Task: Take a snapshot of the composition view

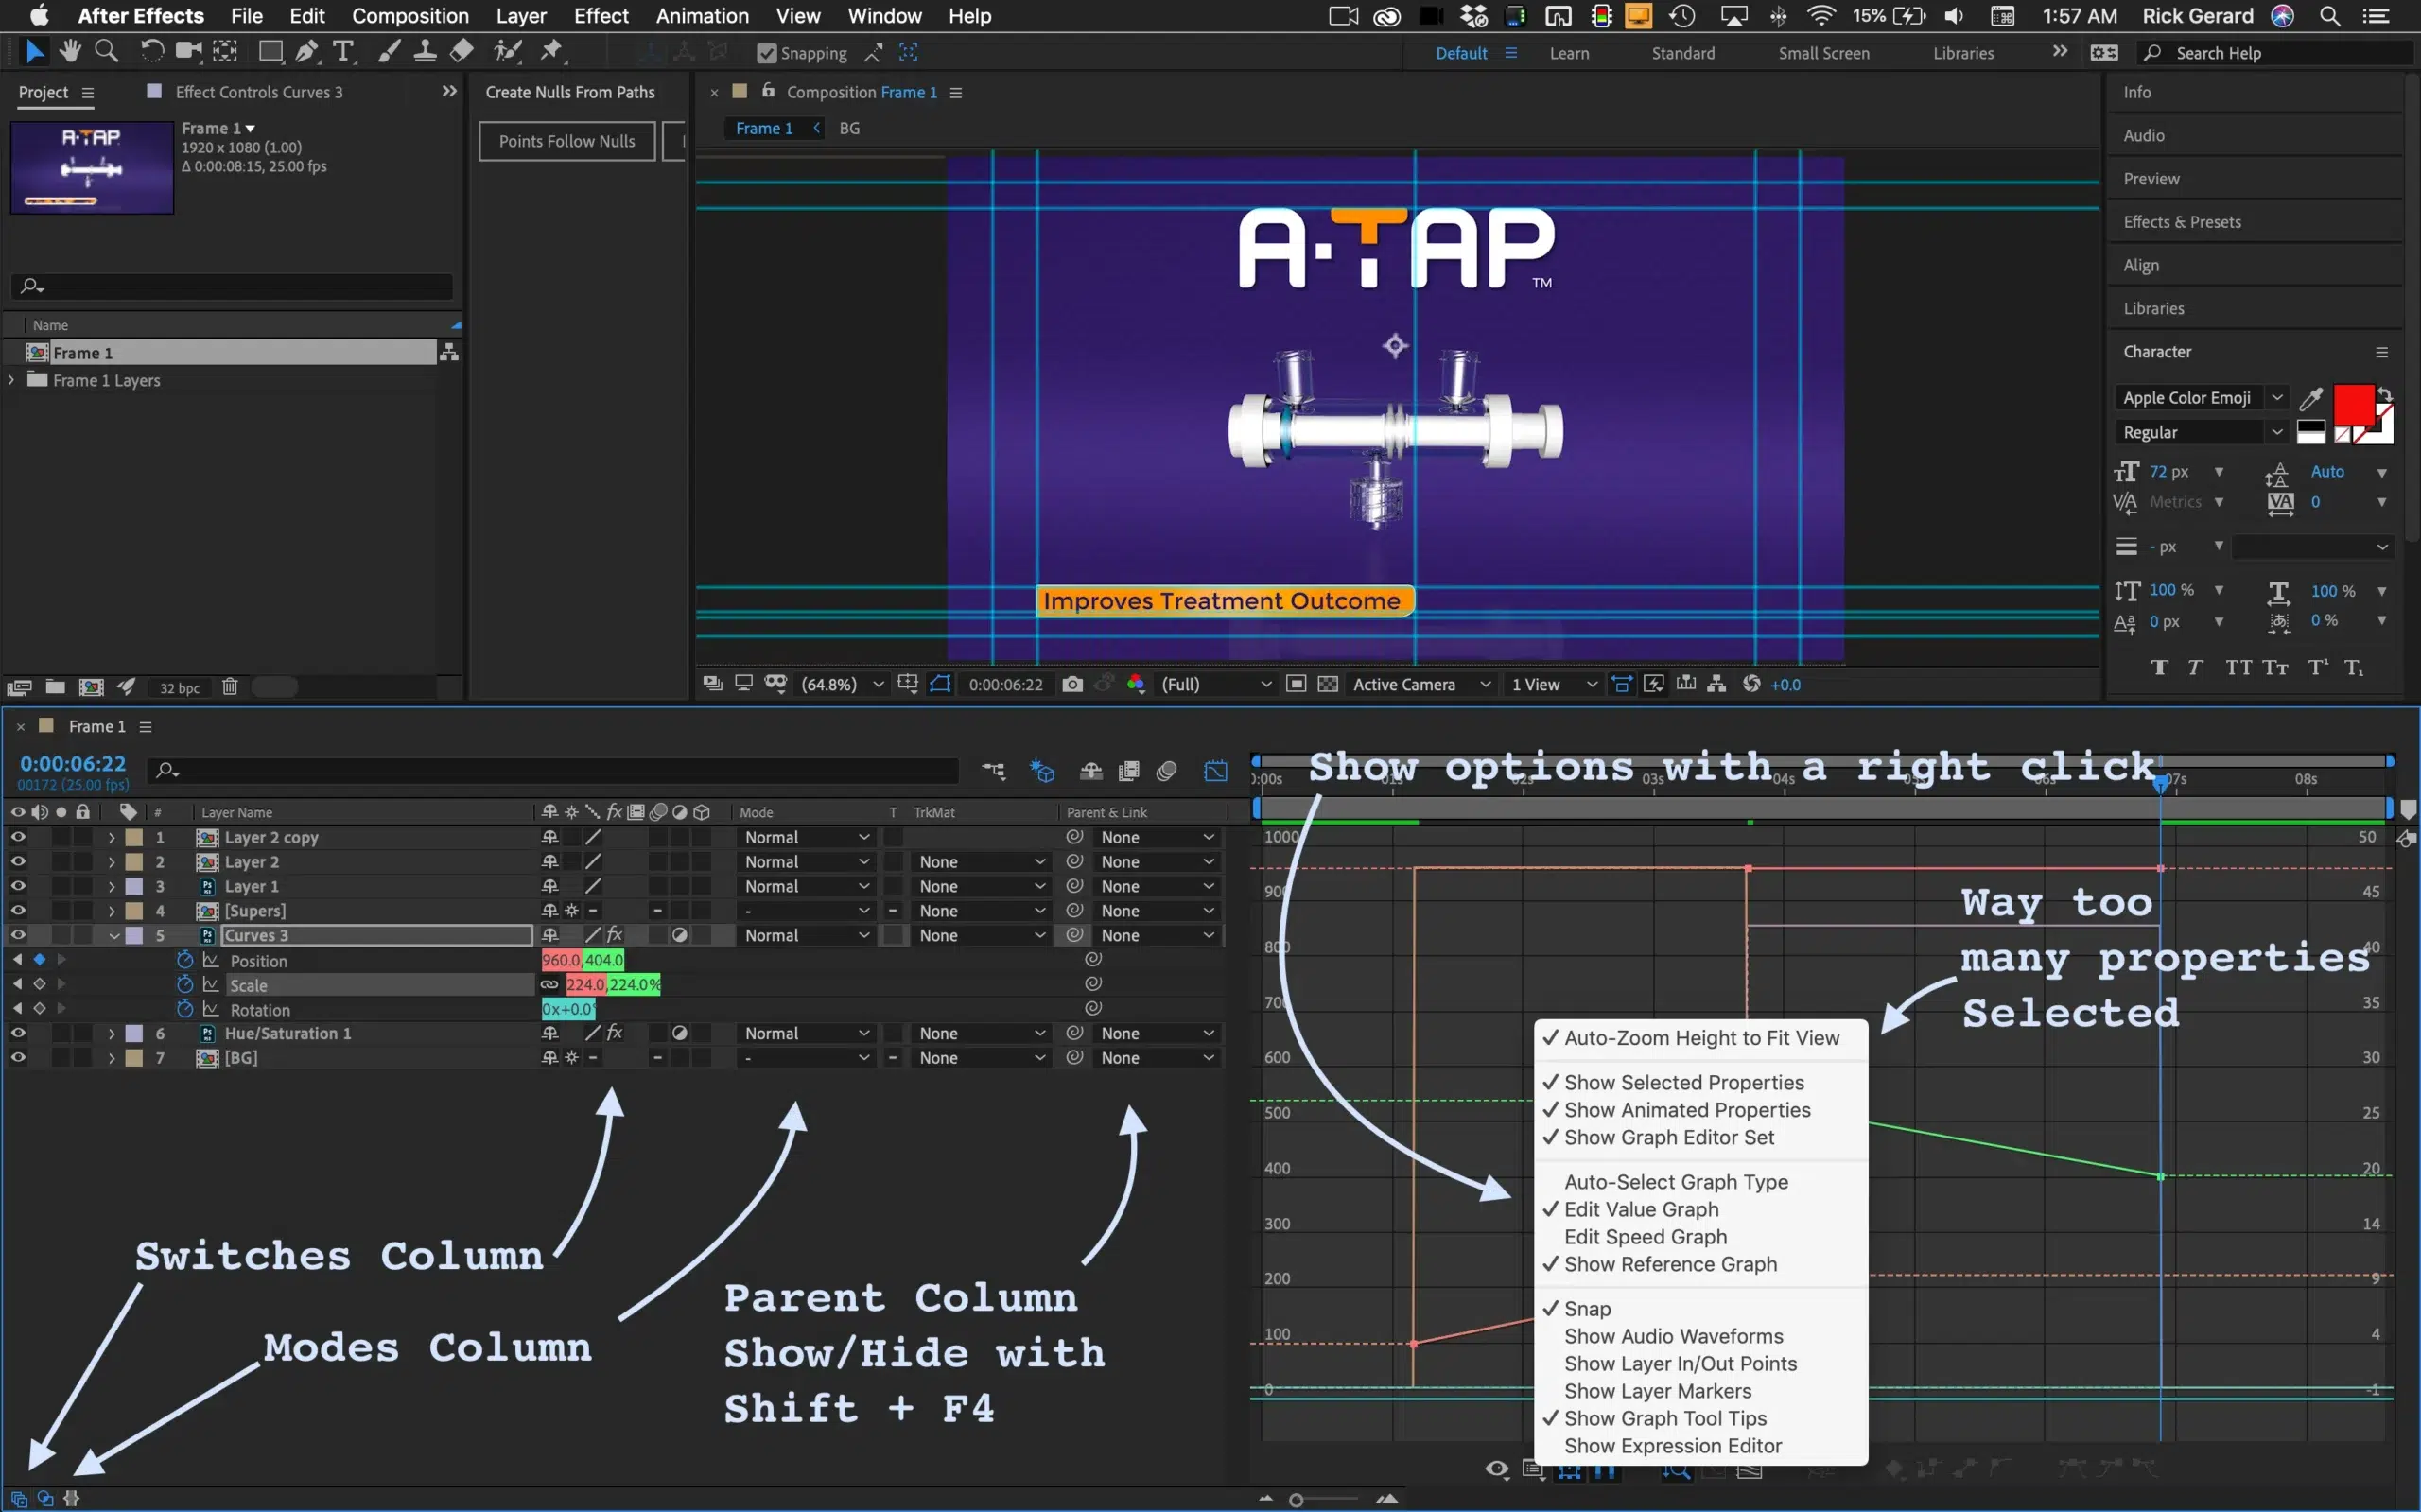Action: (x=1073, y=684)
